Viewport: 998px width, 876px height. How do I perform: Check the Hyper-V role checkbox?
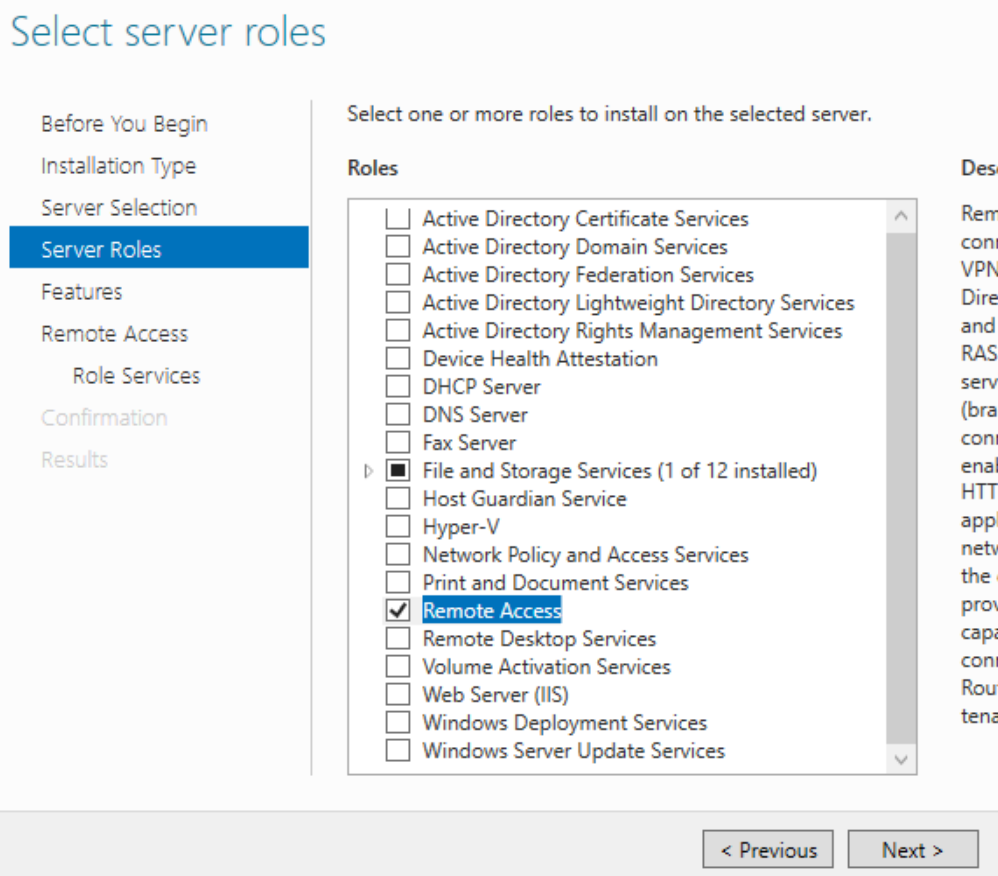pos(398,527)
